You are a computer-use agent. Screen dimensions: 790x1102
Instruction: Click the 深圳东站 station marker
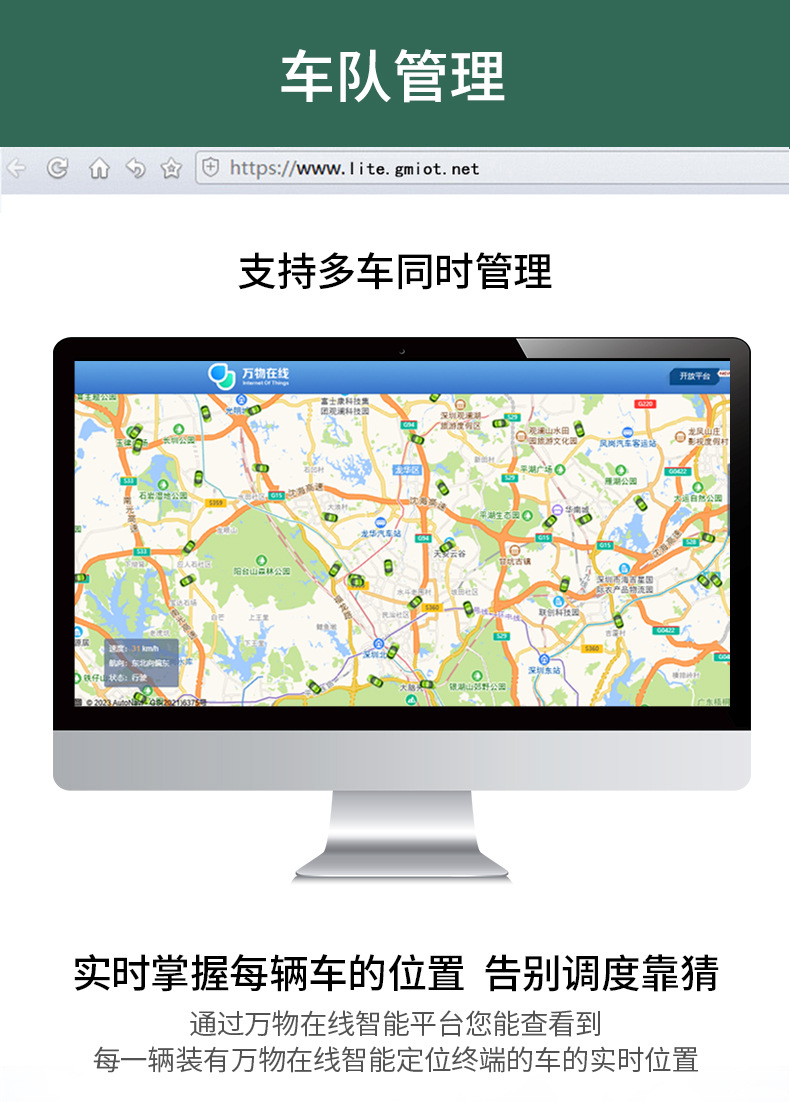[544, 660]
